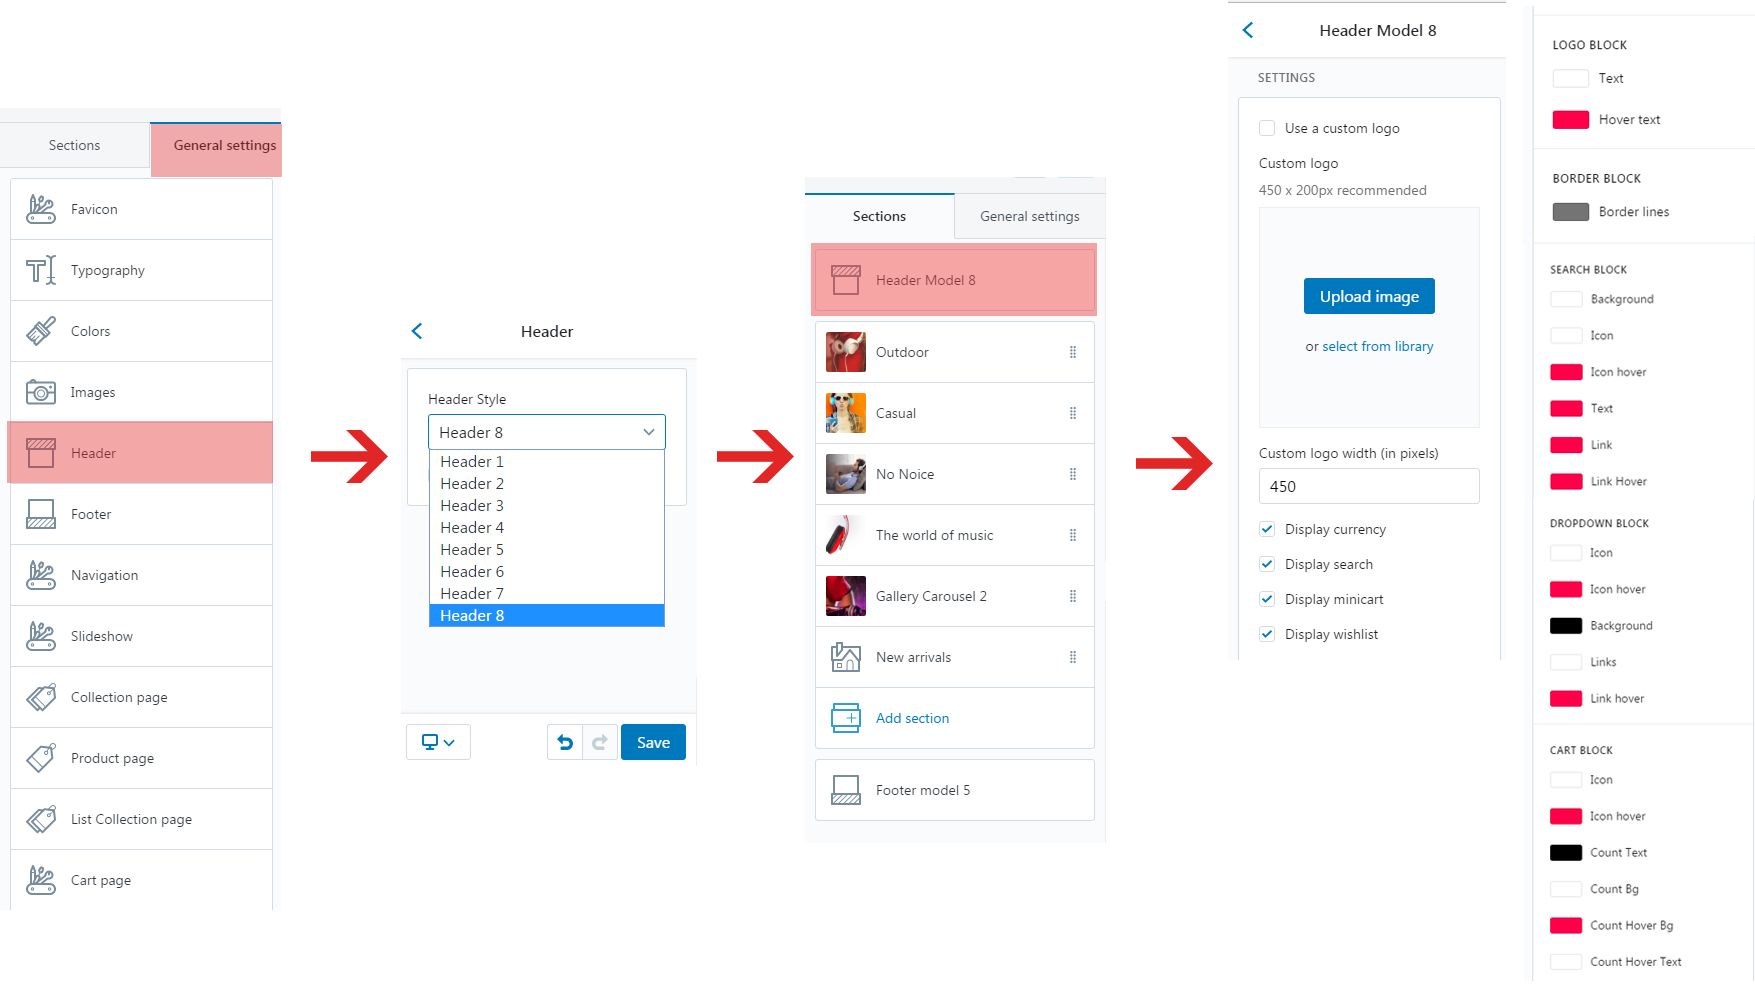Open the Sections tab above Header Model 8
This screenshot has width=1755, height=1000.
[879, 216]
